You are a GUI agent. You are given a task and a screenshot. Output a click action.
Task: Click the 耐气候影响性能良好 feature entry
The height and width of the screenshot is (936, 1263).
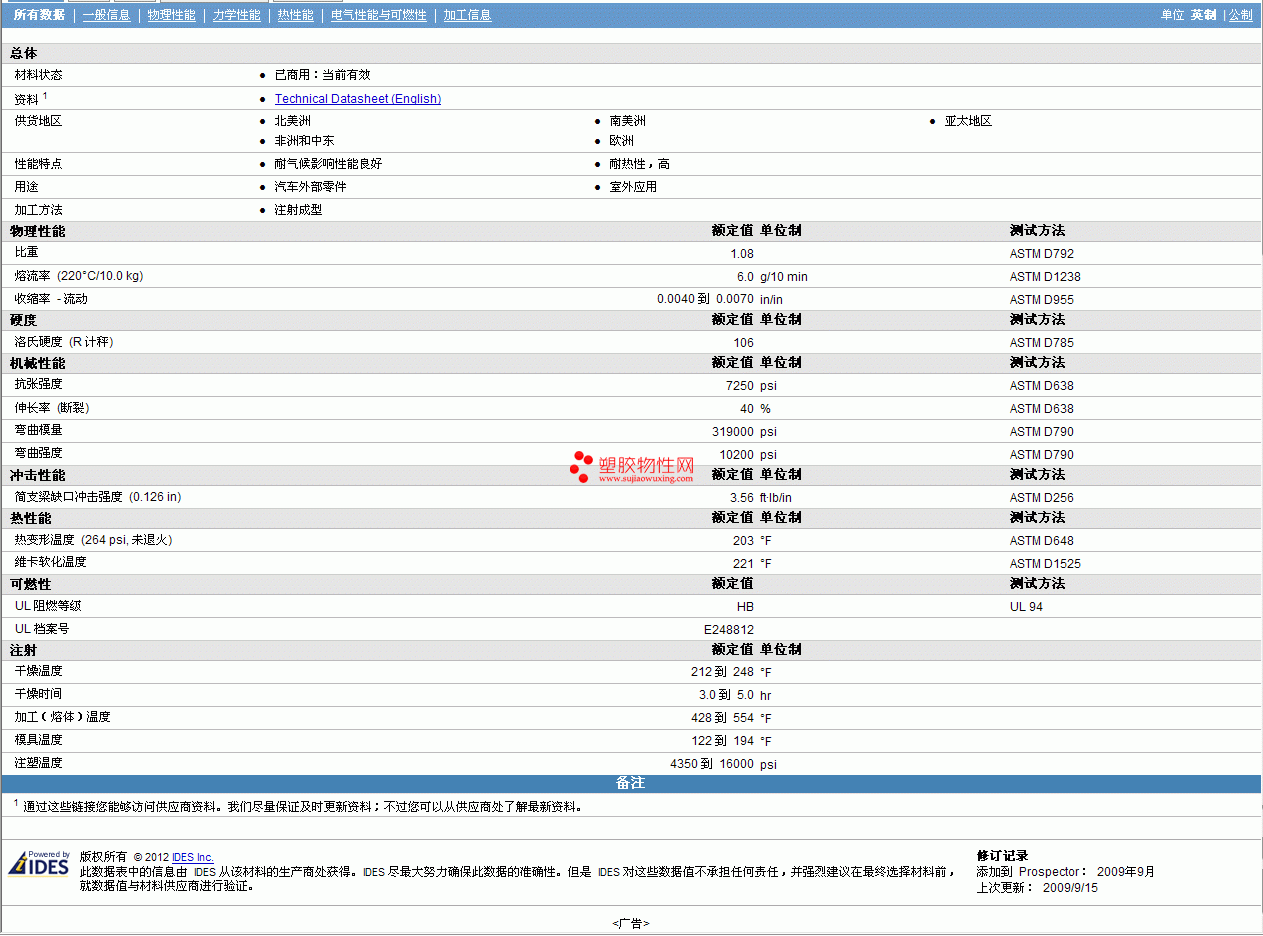click(x=329, y=164)
